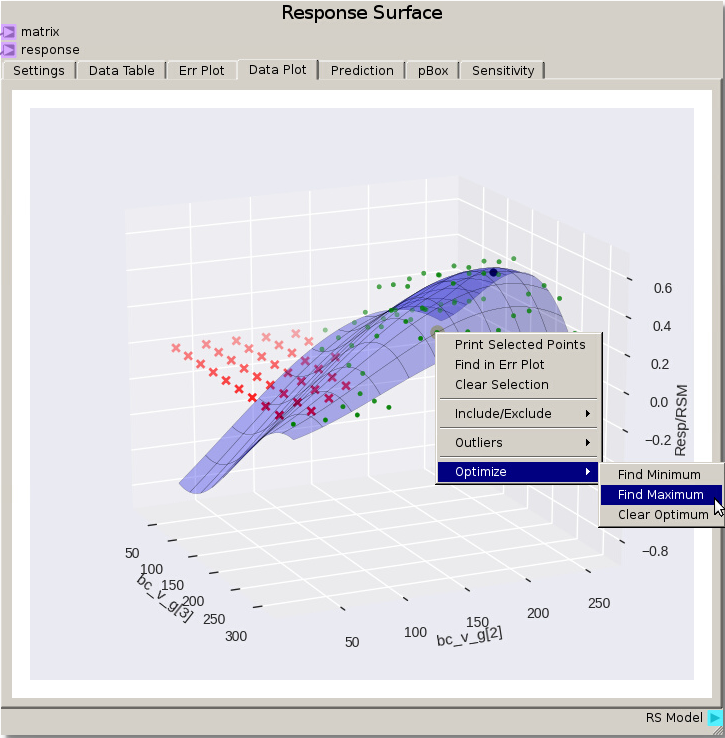Open the Sensitivity tab
This screenshot has width=725, height=738.
[503, 71]
